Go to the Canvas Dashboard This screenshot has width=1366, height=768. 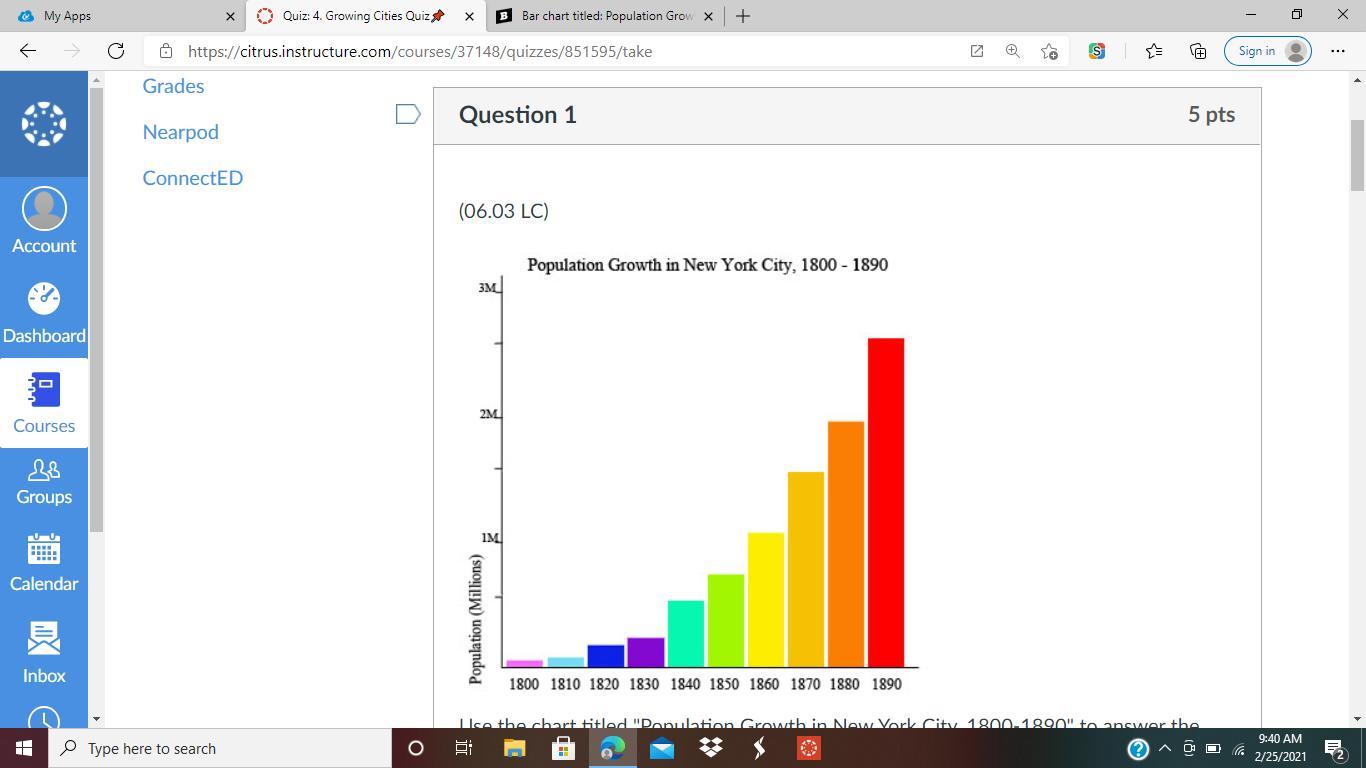point(44,313)
